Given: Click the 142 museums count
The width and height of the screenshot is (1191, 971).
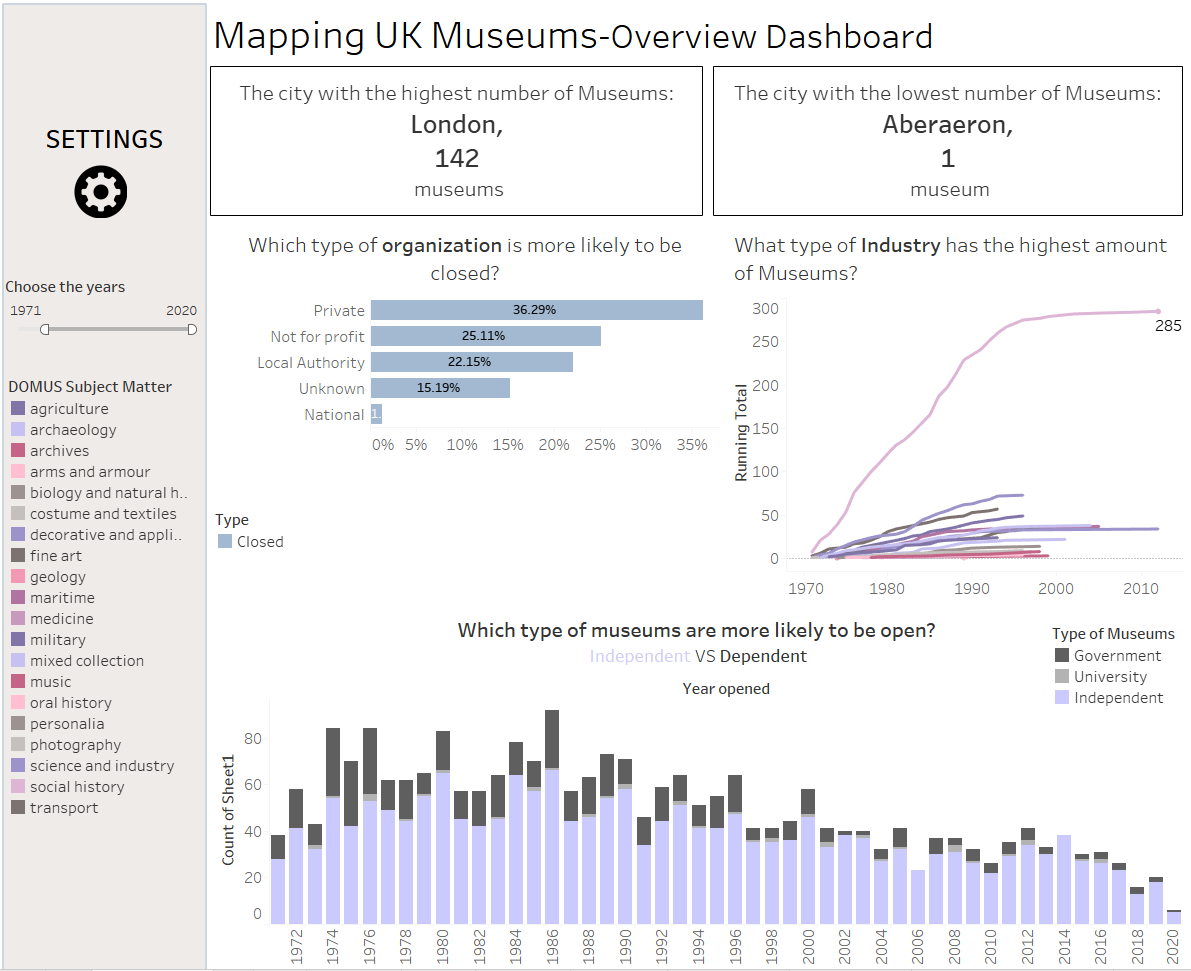Looking at the screenshot, I should 456,158.
